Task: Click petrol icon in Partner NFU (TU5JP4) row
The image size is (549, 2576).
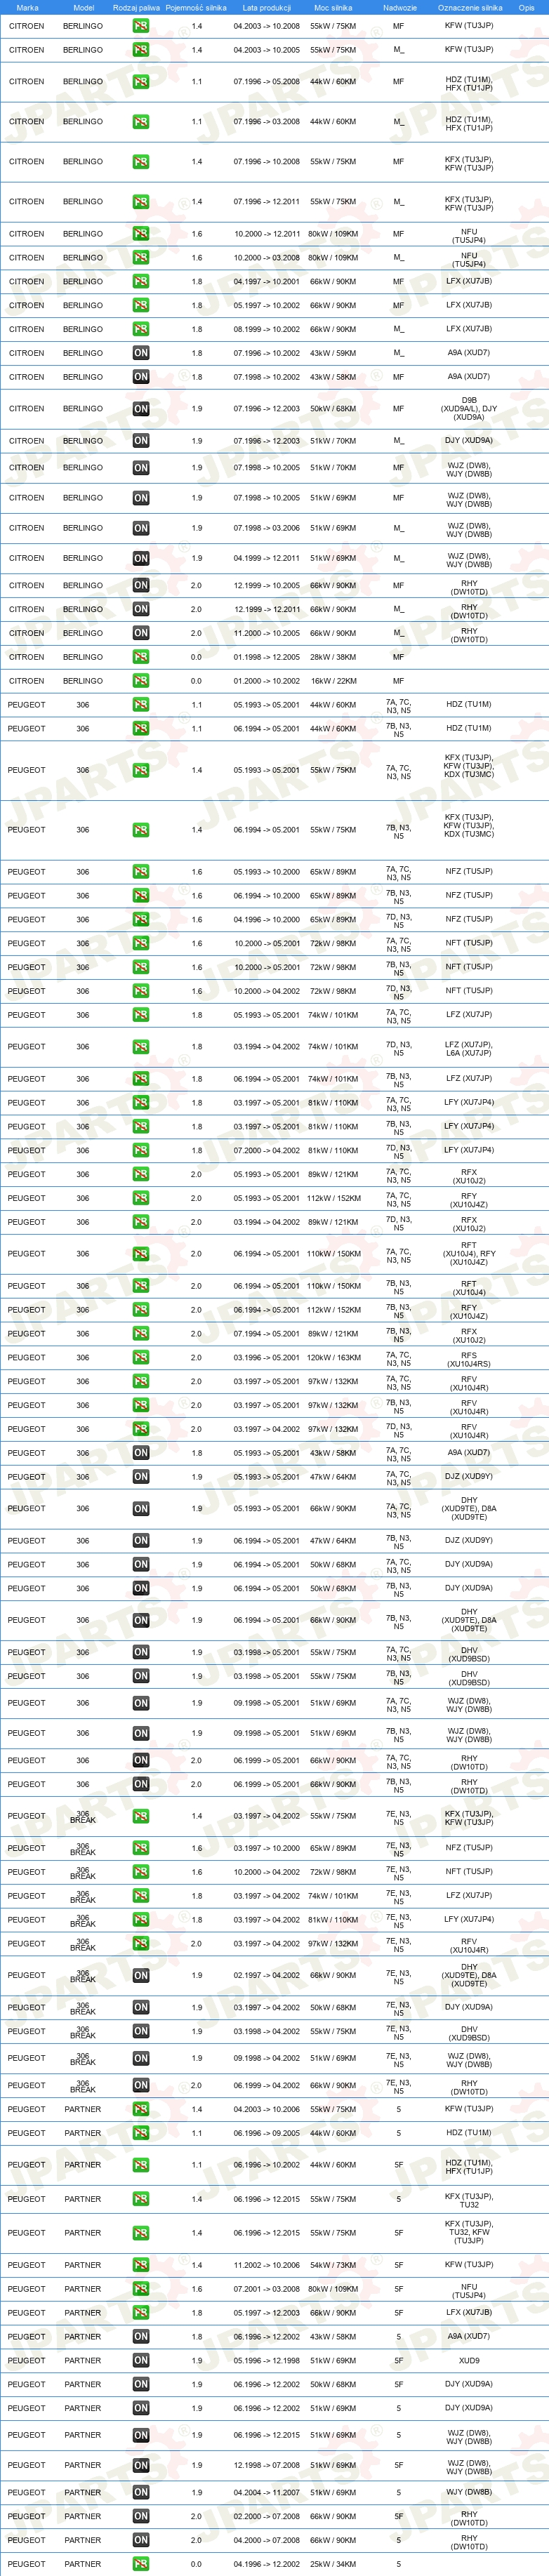Action: click(141, 2289)
